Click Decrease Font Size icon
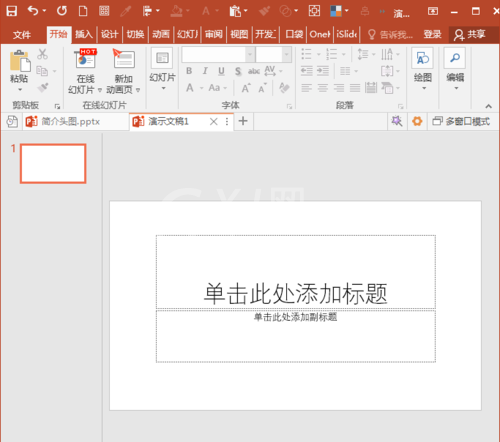This screenshot has height=442, width=500. click(262, 88)
